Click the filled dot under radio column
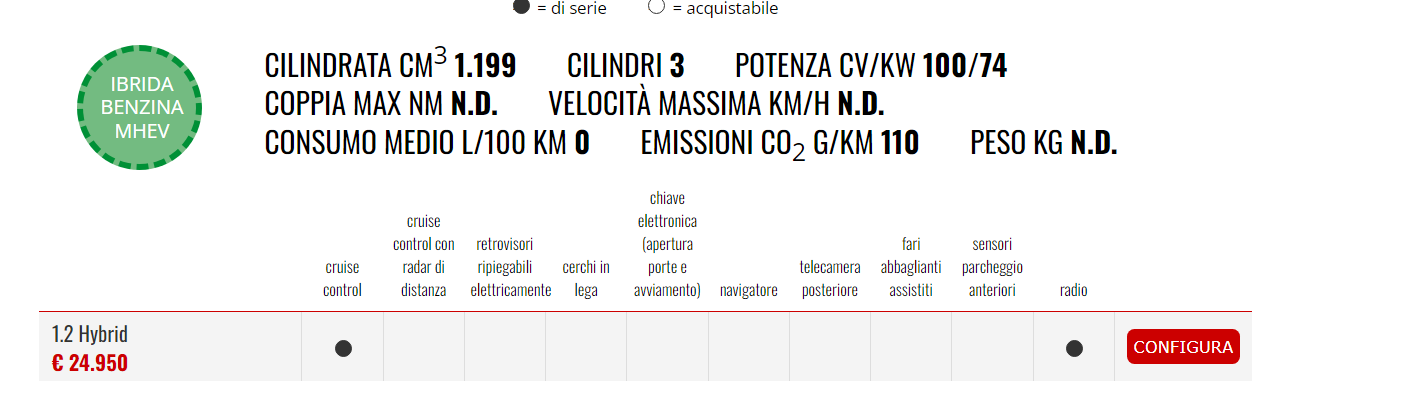This screenshot has height=403, width=1402. click(1074, 348)
